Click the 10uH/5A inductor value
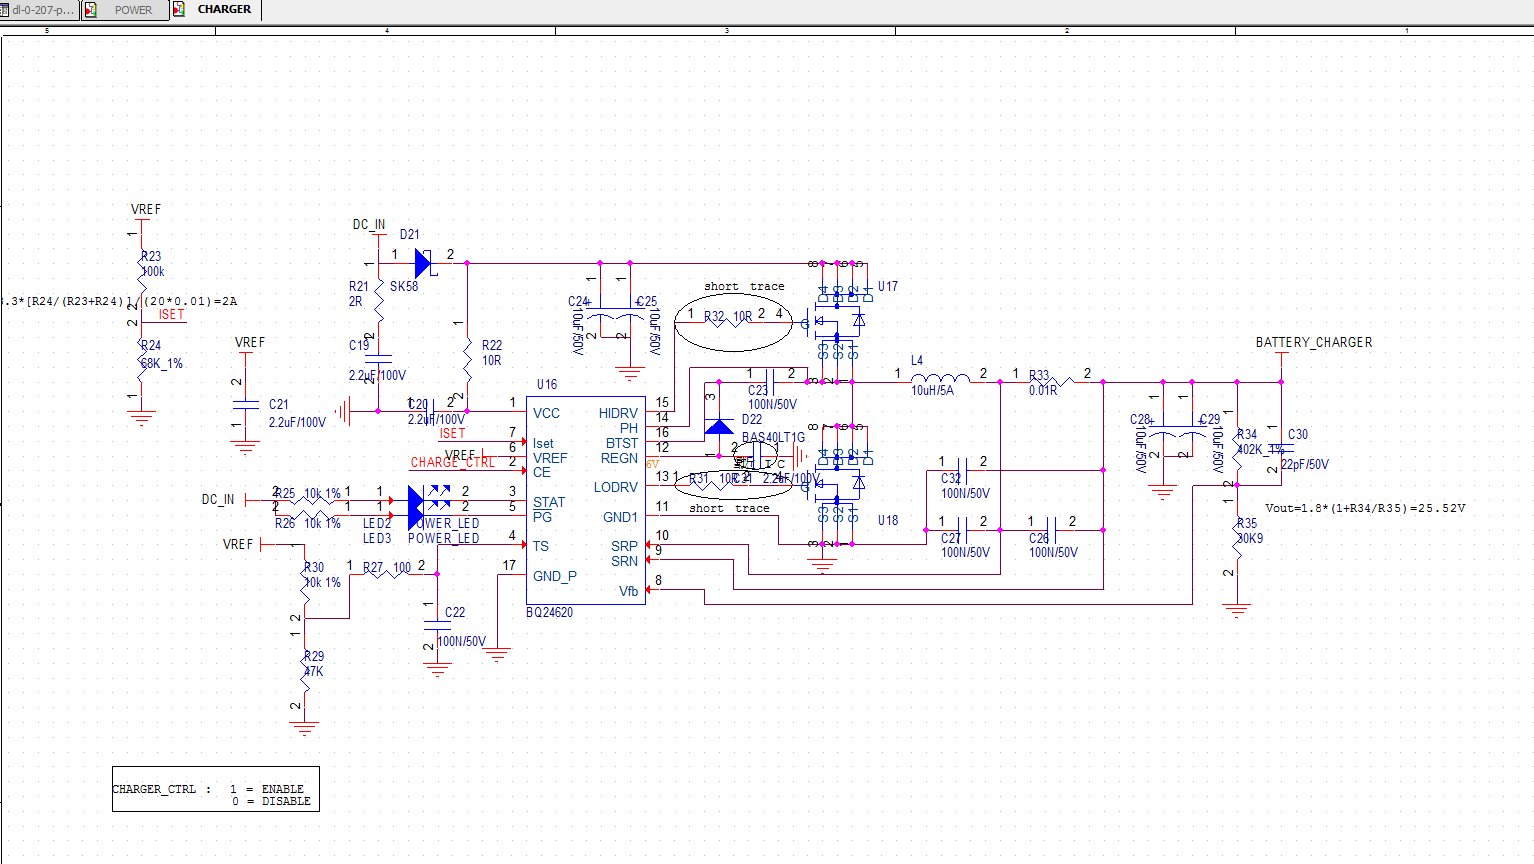Image resolution: width=1534 pixels, height=864 pixels. pos(932,390)
